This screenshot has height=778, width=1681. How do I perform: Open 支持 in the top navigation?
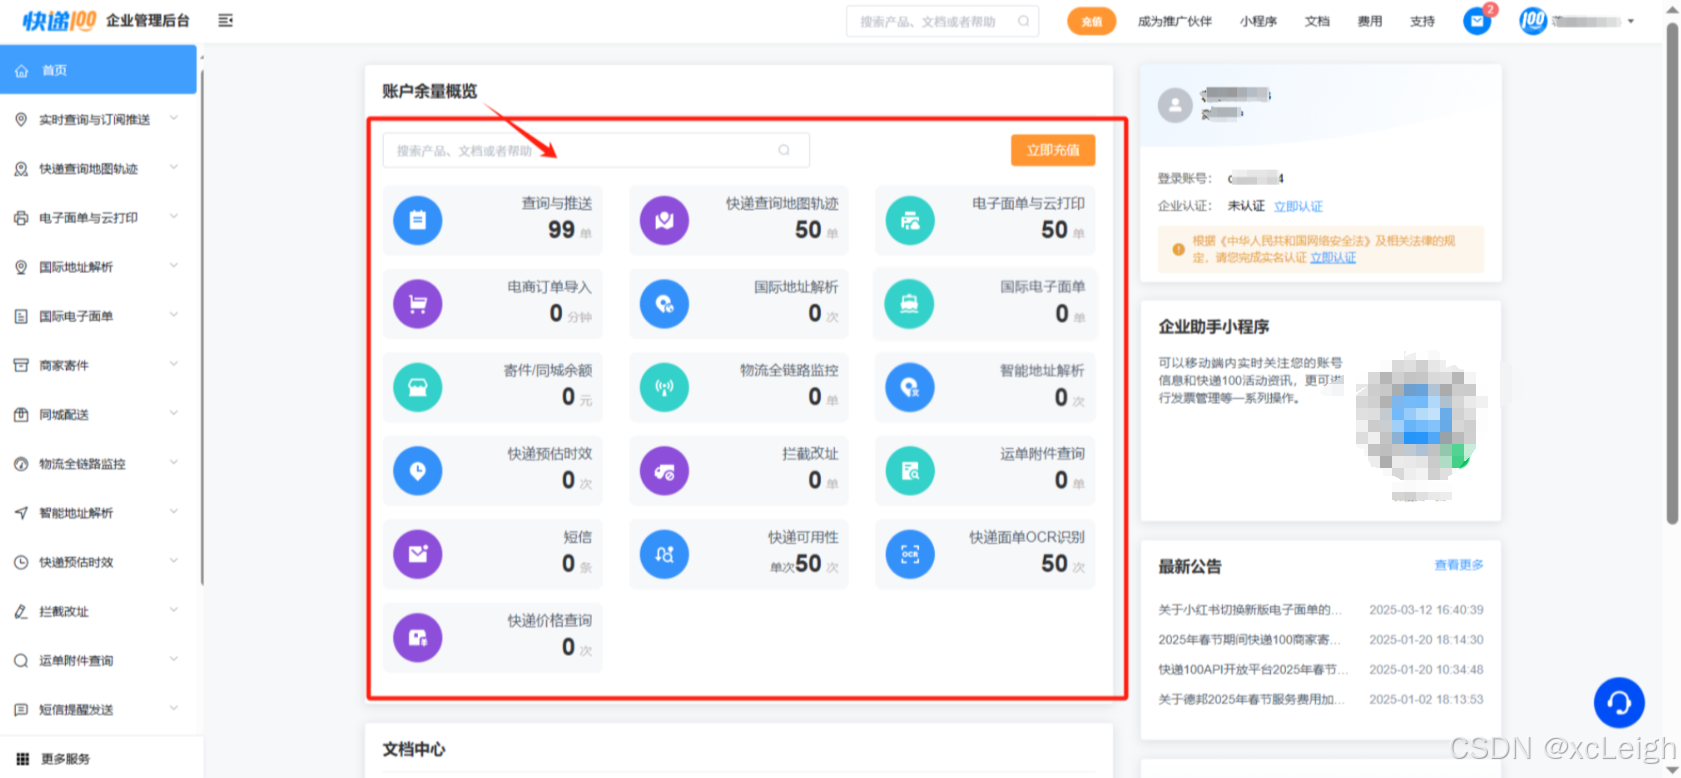point(1422,21)
